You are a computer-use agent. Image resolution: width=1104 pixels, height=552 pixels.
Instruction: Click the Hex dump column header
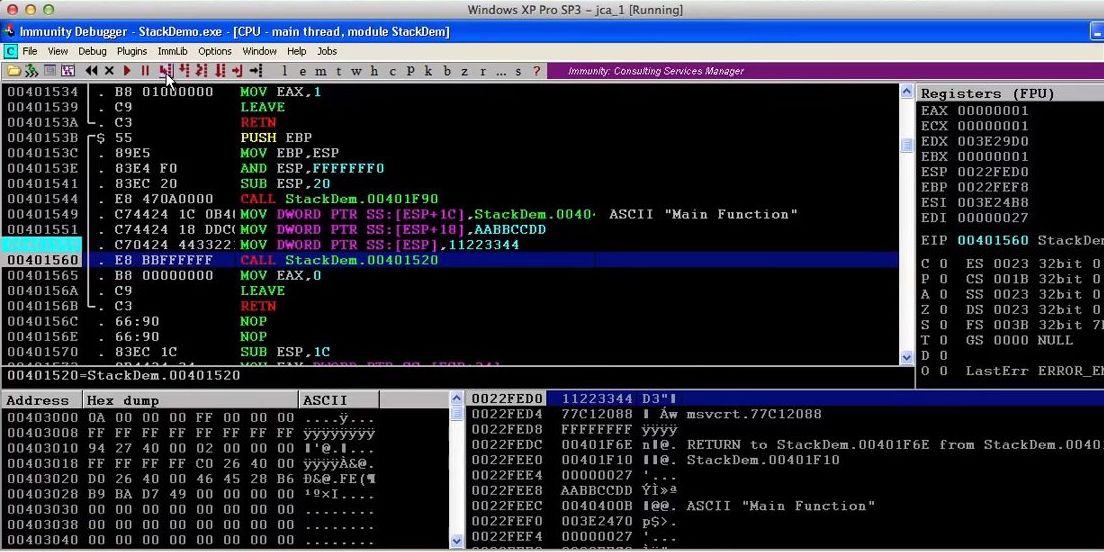(x=191, y=401)
